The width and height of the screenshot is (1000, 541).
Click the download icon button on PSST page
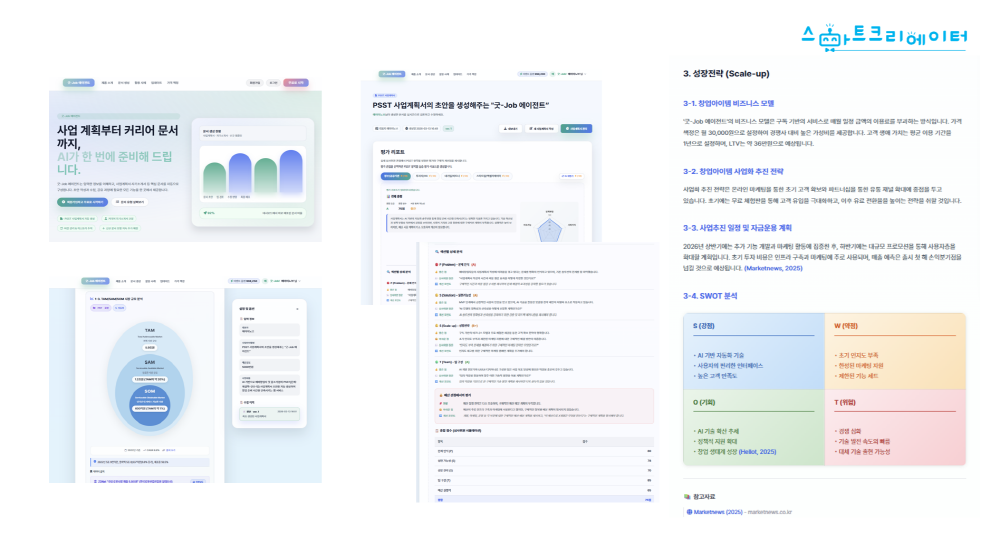tap(511, 129)
